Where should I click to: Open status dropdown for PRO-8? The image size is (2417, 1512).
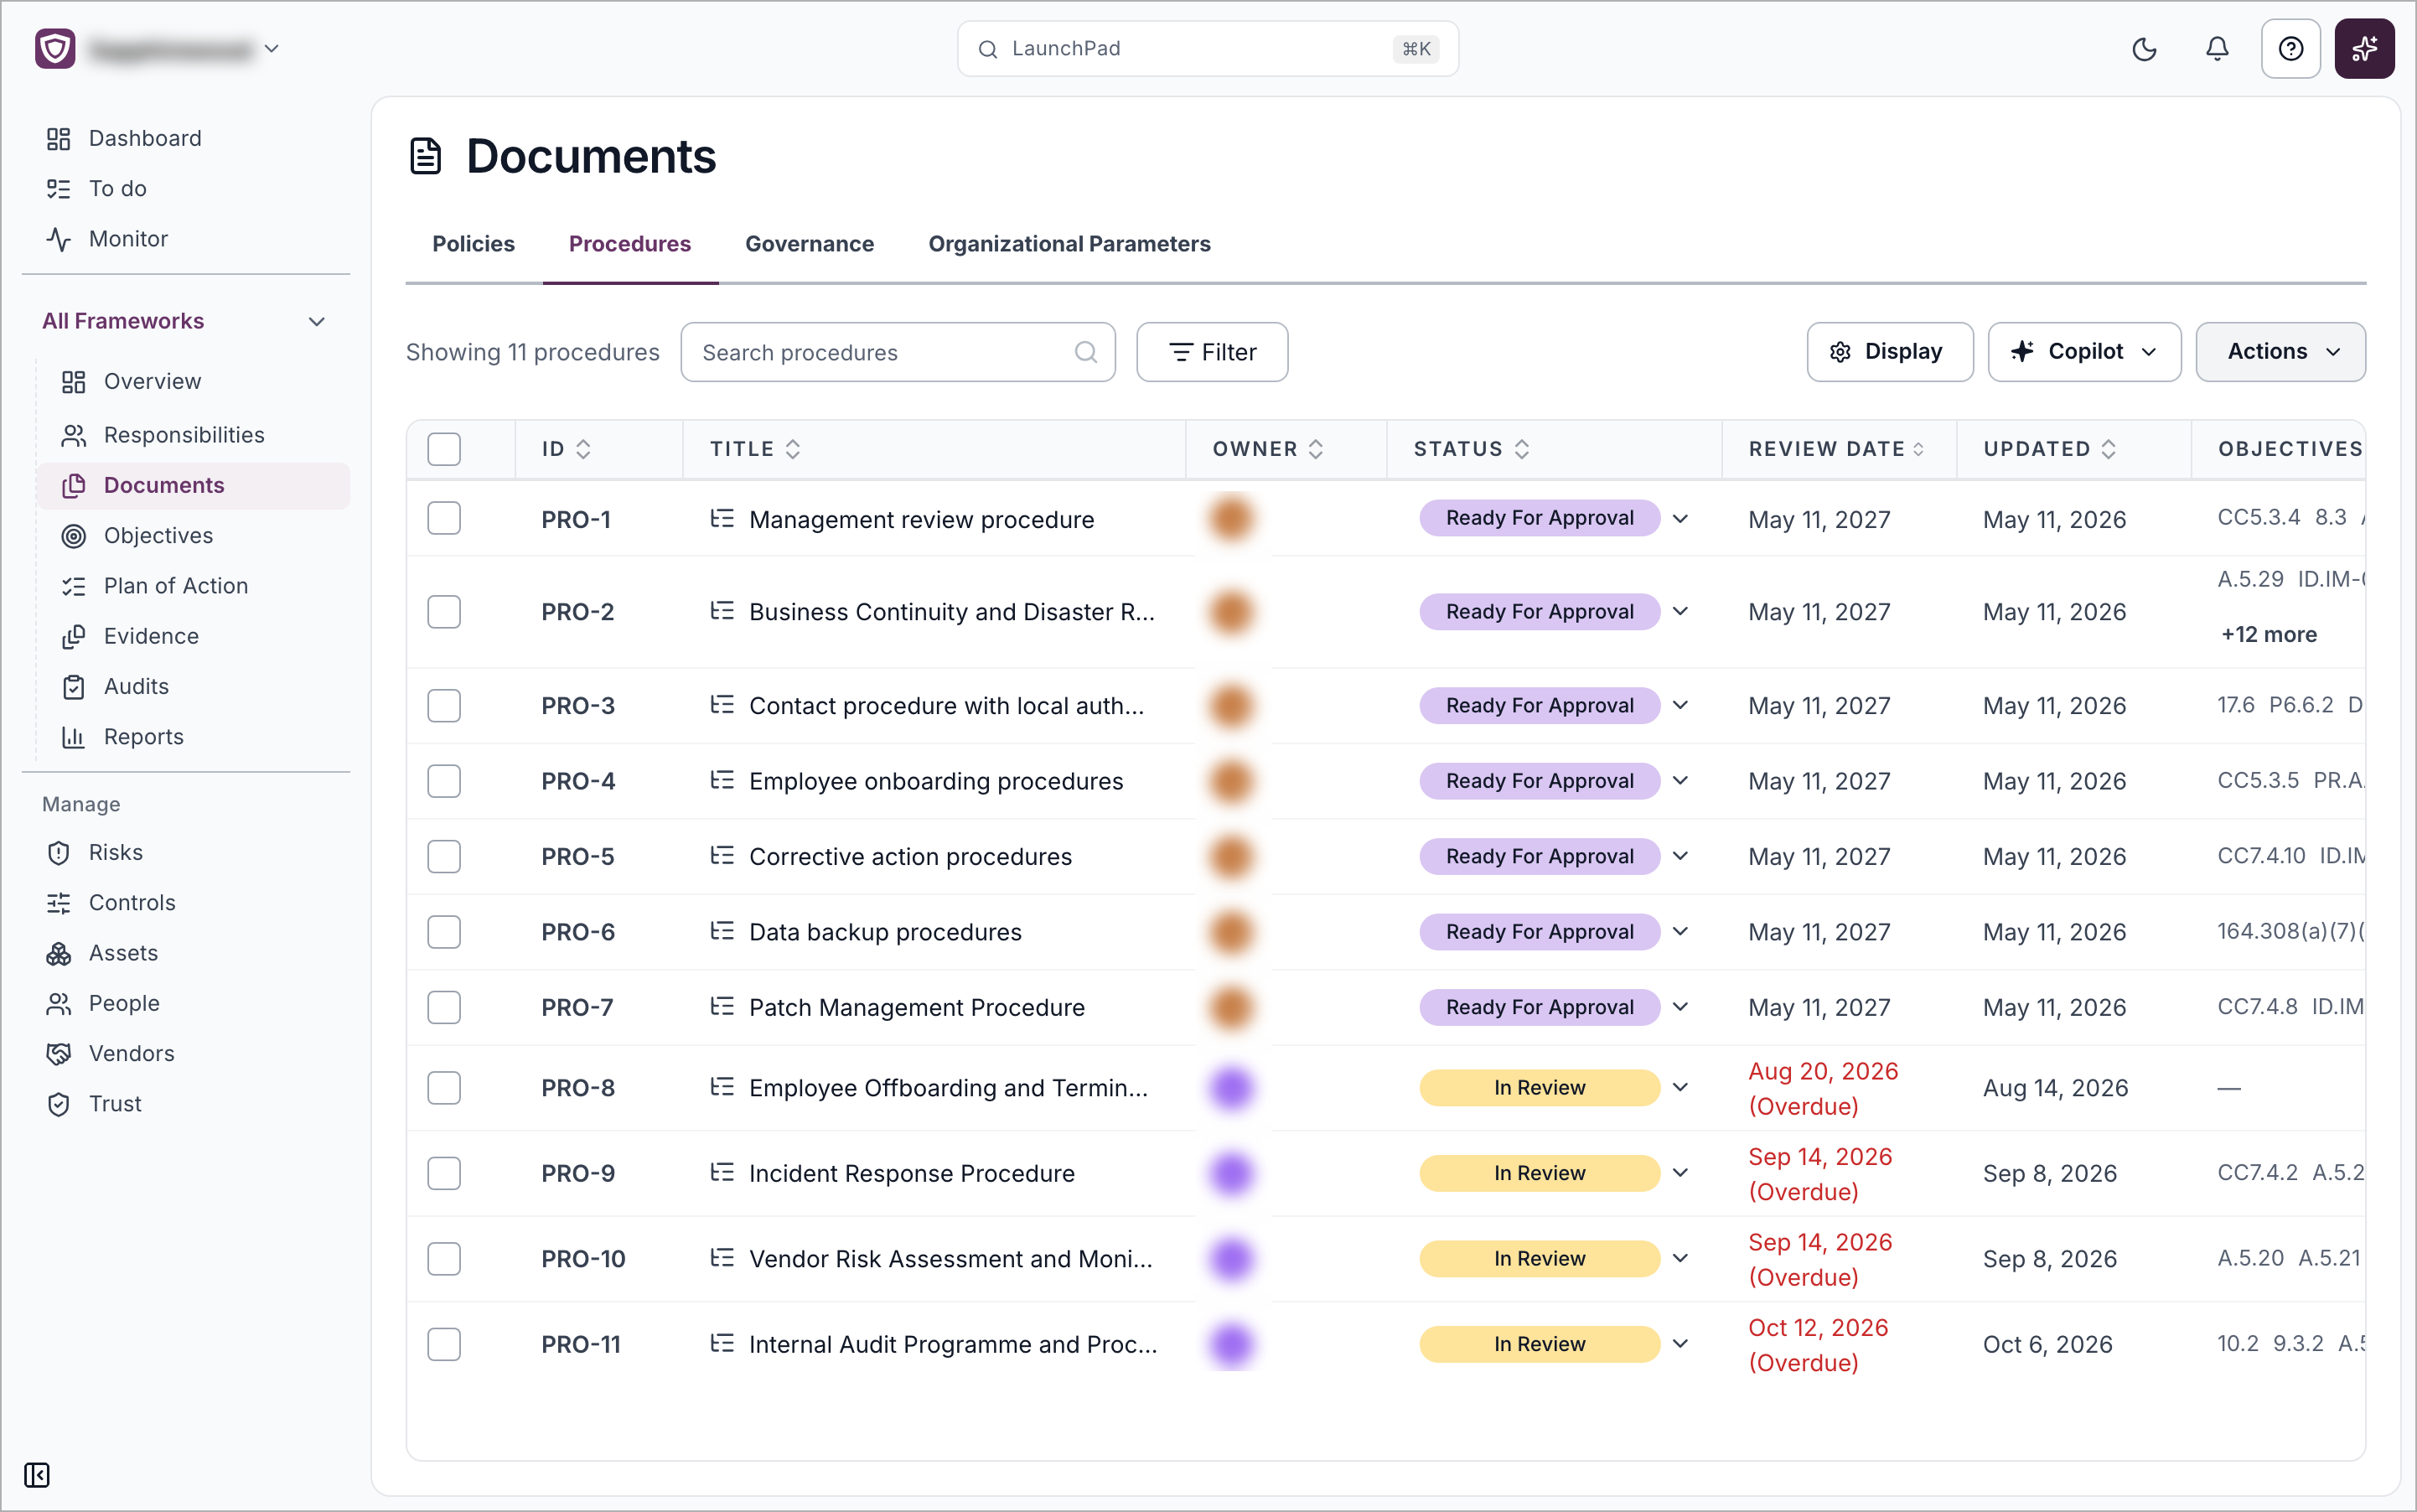click(x=1680, y=1087)
